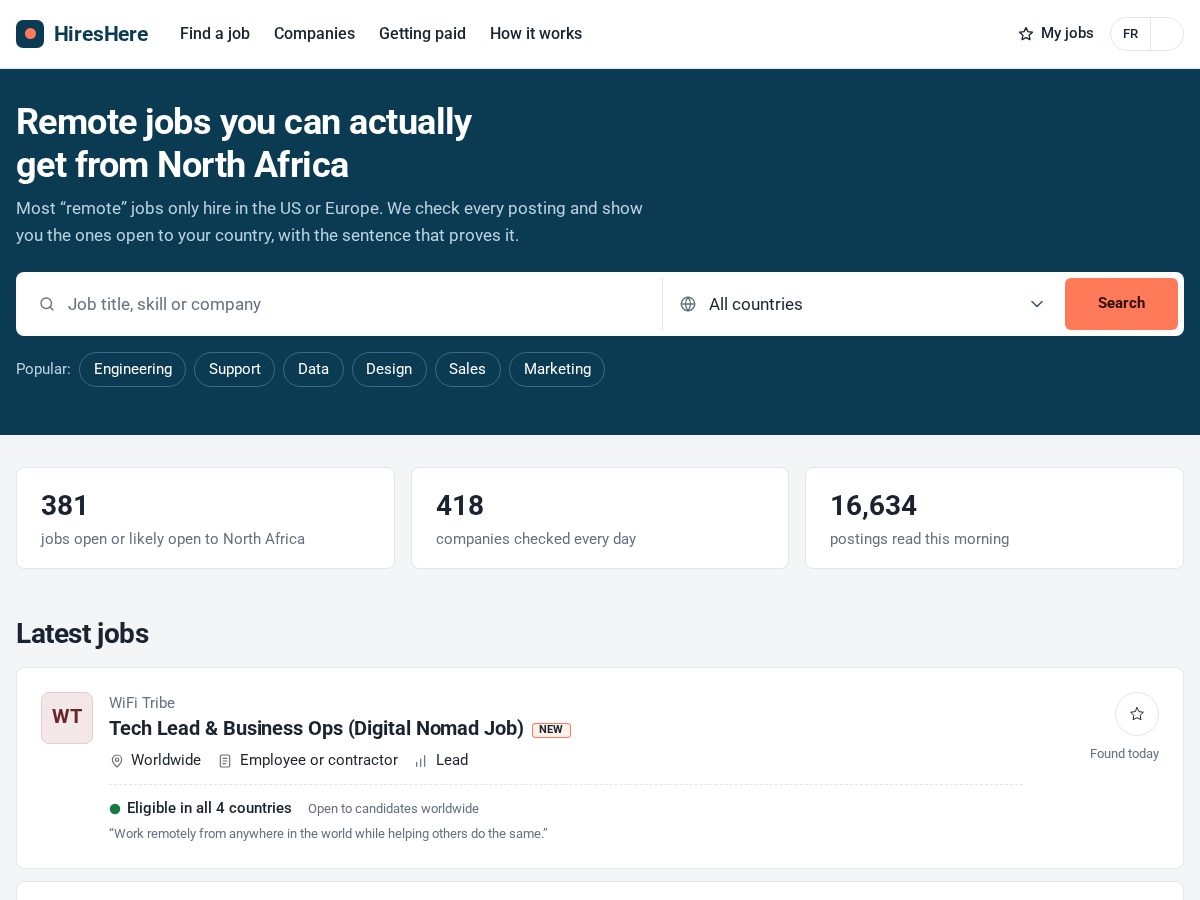Open Tech Lead & Business Ops job title
The width and height of the screenshot is (1200, 900).
(316, 728)
